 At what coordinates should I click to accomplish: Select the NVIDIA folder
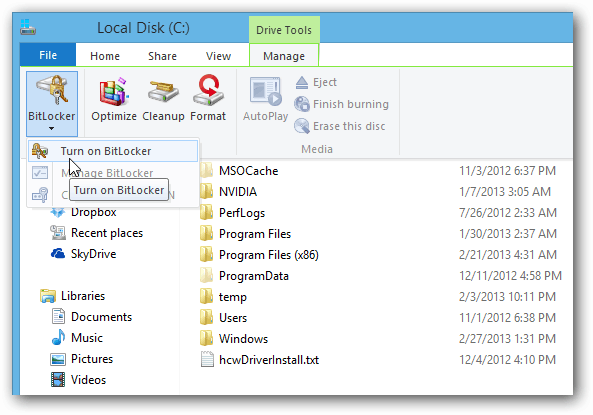(x=238, y=192)
